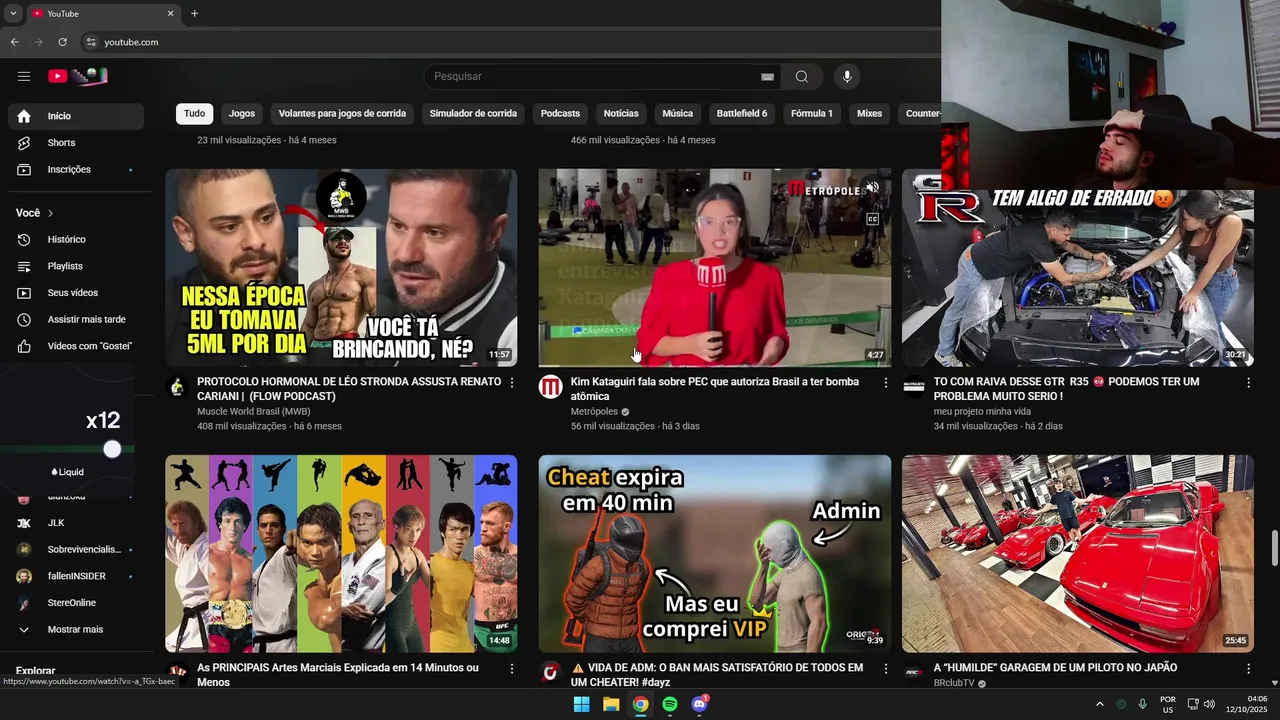Viewport: 1280px width, 720px height.
Task: Open browser tab search dropdown
Action: (x=13, y=14)
